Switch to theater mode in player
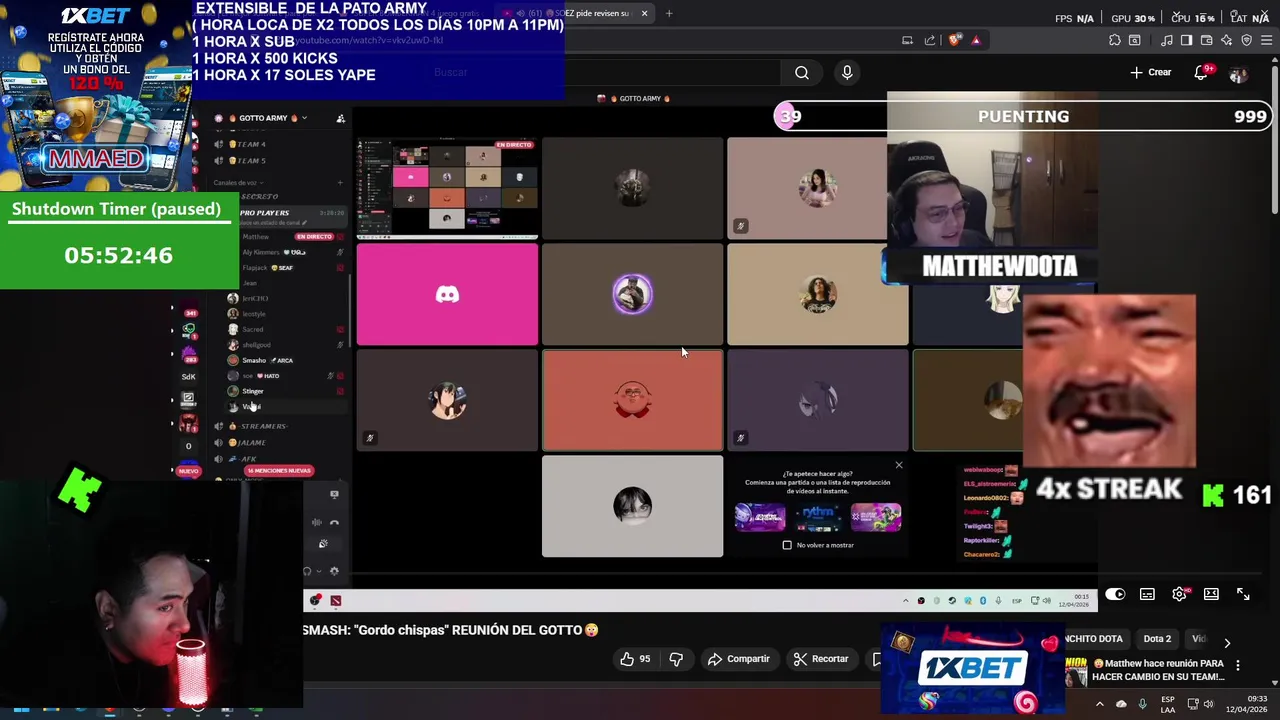 tap(1211, 594)
